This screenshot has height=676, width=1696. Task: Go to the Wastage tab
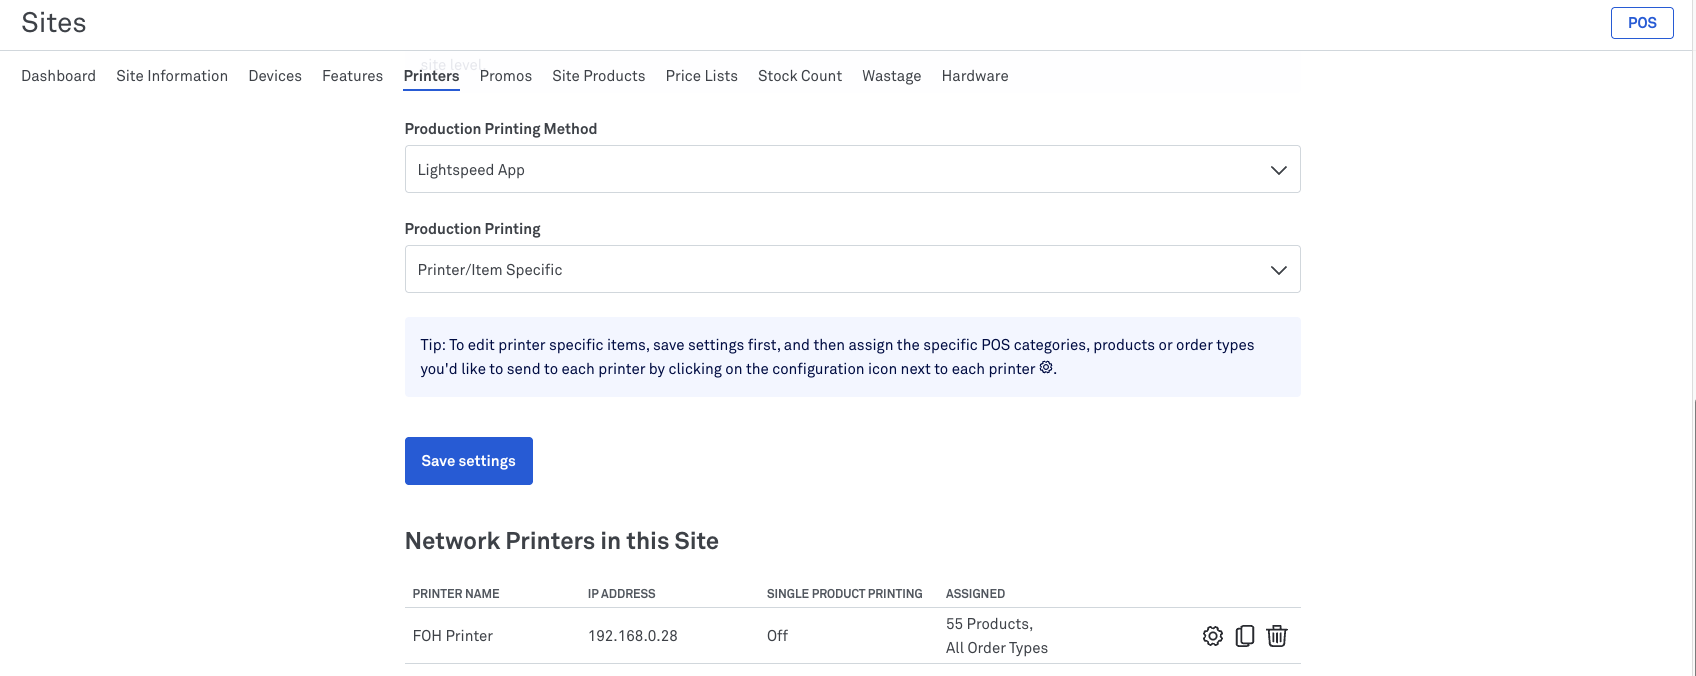click(x=892, y=76)
